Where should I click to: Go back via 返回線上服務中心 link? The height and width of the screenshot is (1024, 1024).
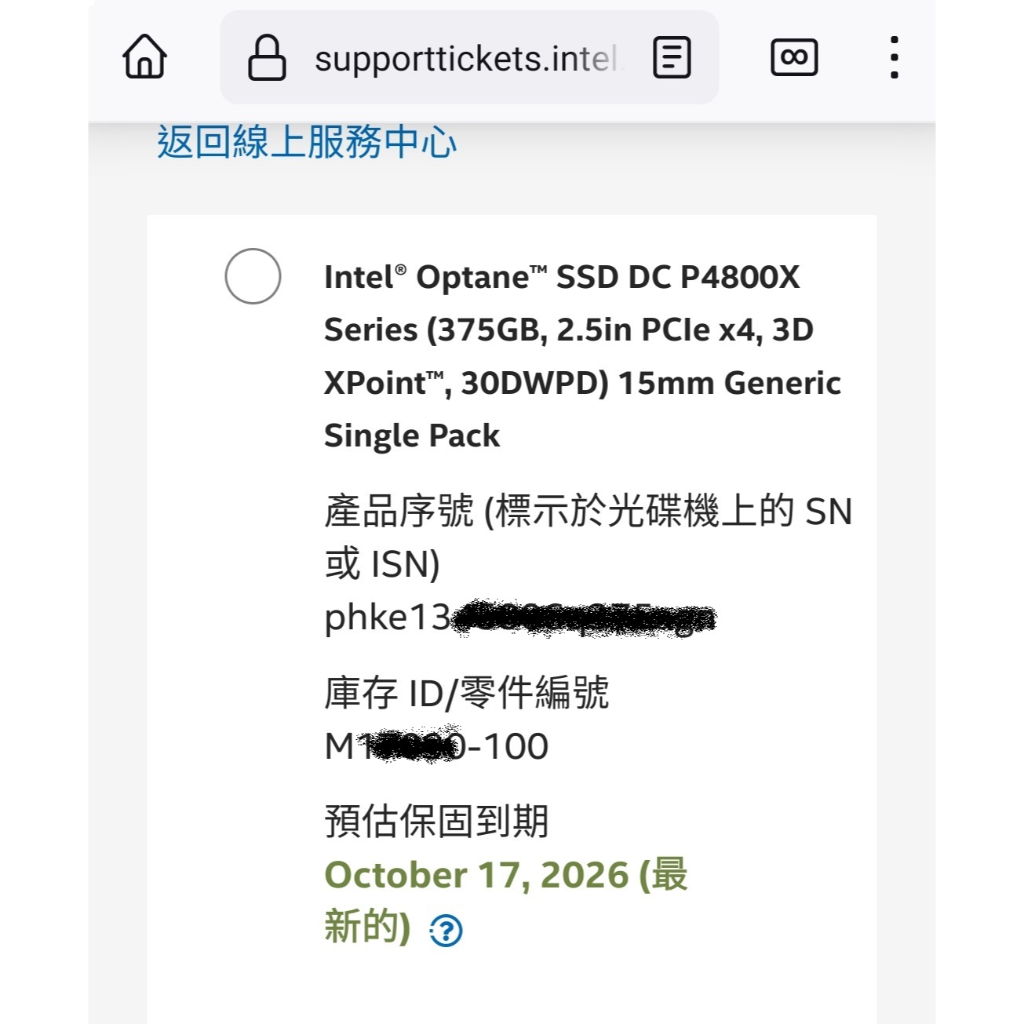tap(307, 142)
